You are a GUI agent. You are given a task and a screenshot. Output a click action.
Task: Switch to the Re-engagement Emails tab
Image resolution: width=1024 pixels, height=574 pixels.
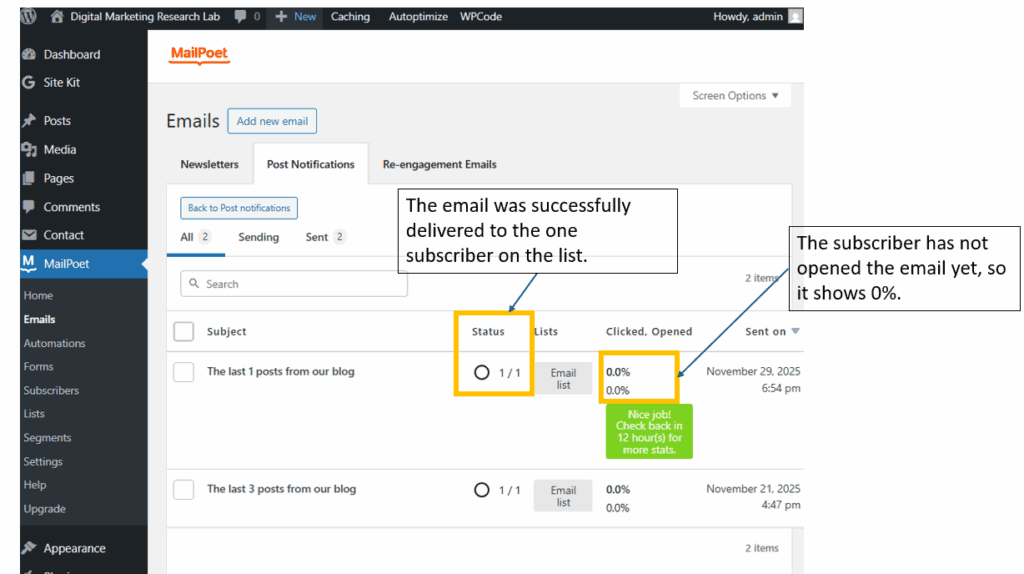(439, 165)
